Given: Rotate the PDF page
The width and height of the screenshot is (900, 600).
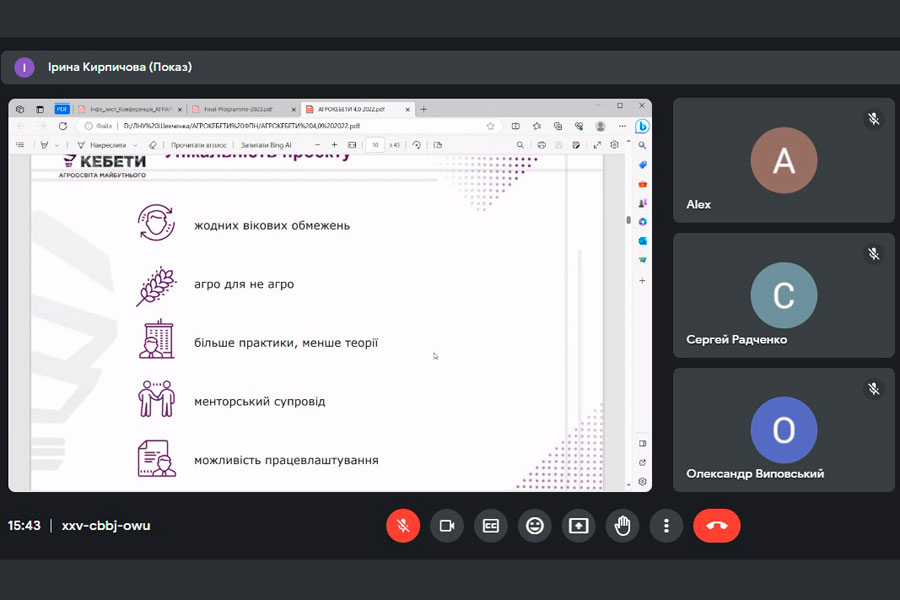Looking at the screenshot, I should [x=417, y=145].
